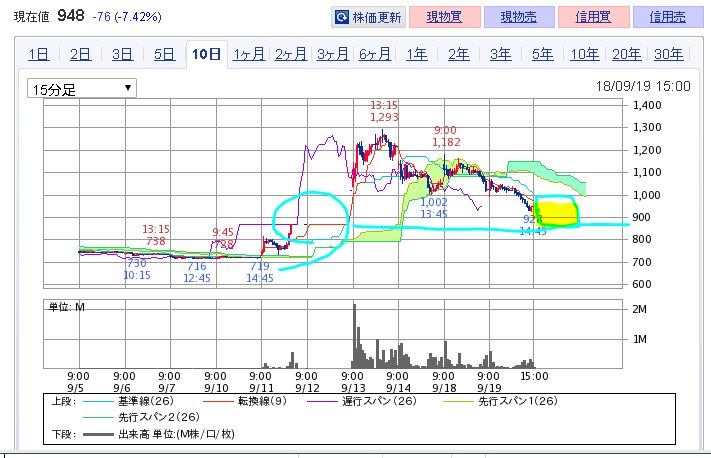This screenshot has width=711, height=458.
Task: Switch to the 5日 tab
Action: point(165,54)
